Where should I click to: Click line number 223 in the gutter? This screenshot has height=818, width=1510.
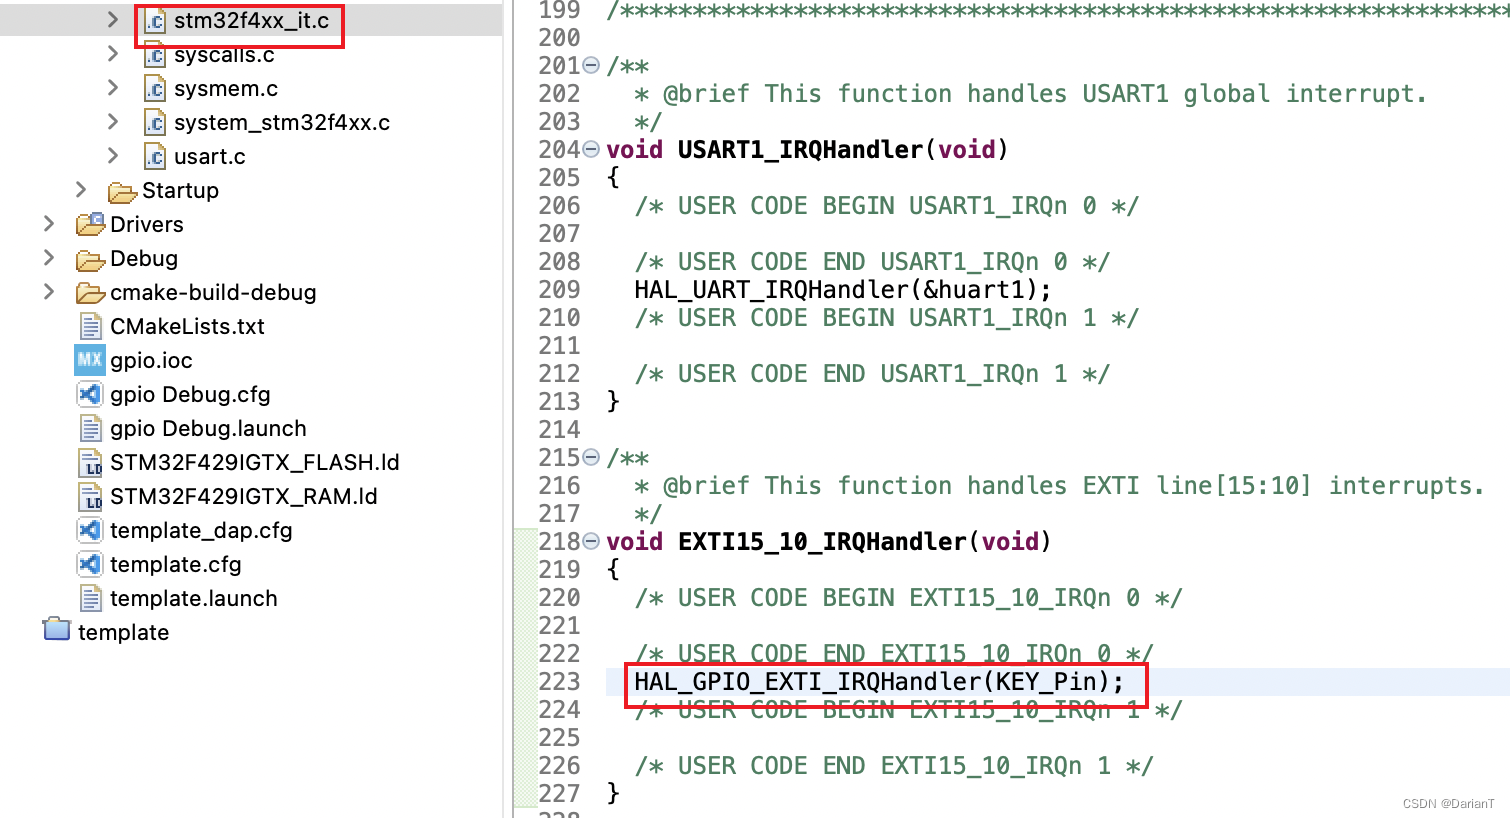(559, 682)
